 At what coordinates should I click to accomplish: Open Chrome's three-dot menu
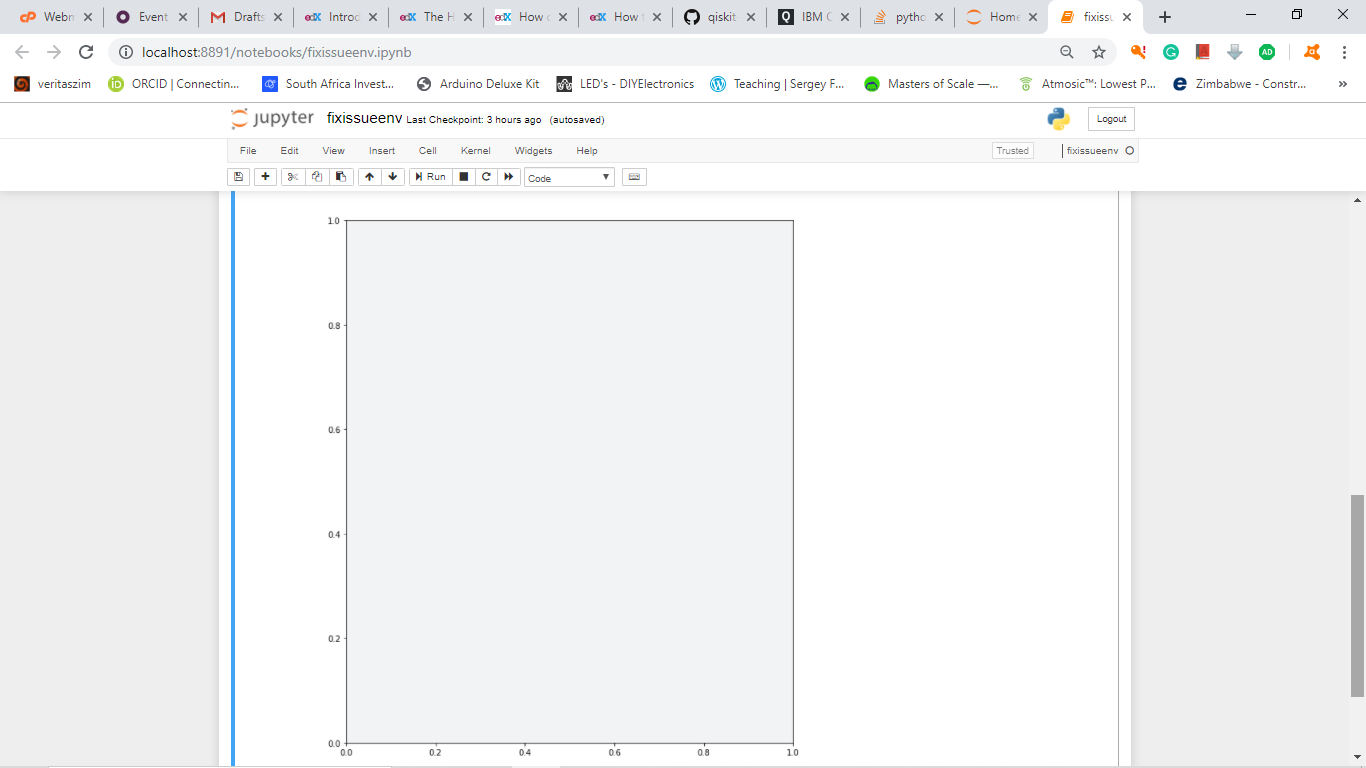pyautogui.click(x=1345, y=52)
